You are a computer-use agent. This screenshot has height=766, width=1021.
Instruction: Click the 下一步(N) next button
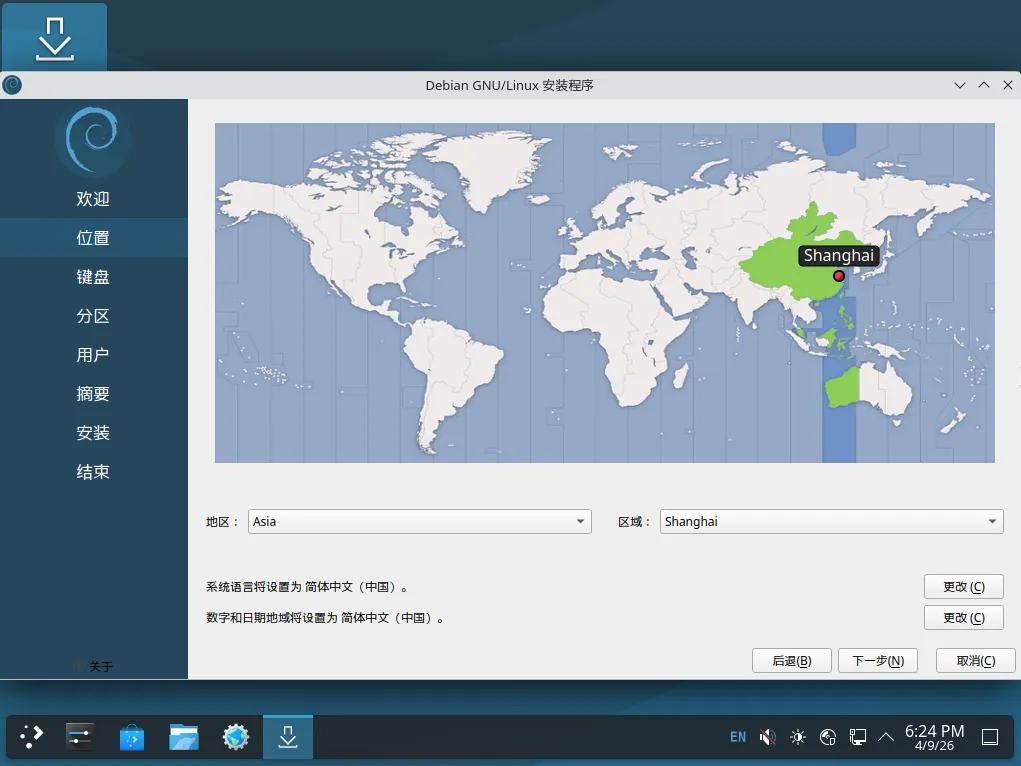click(878, 661)
